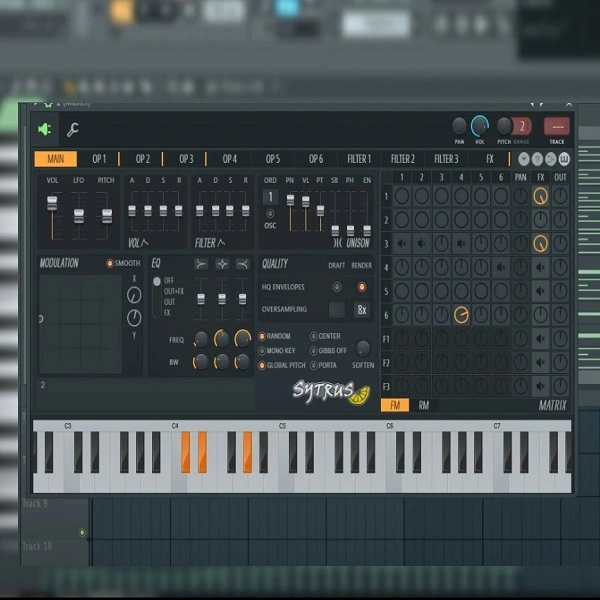Click the main LFO fader
Screen dimensions: 600x600
[79, 216]
